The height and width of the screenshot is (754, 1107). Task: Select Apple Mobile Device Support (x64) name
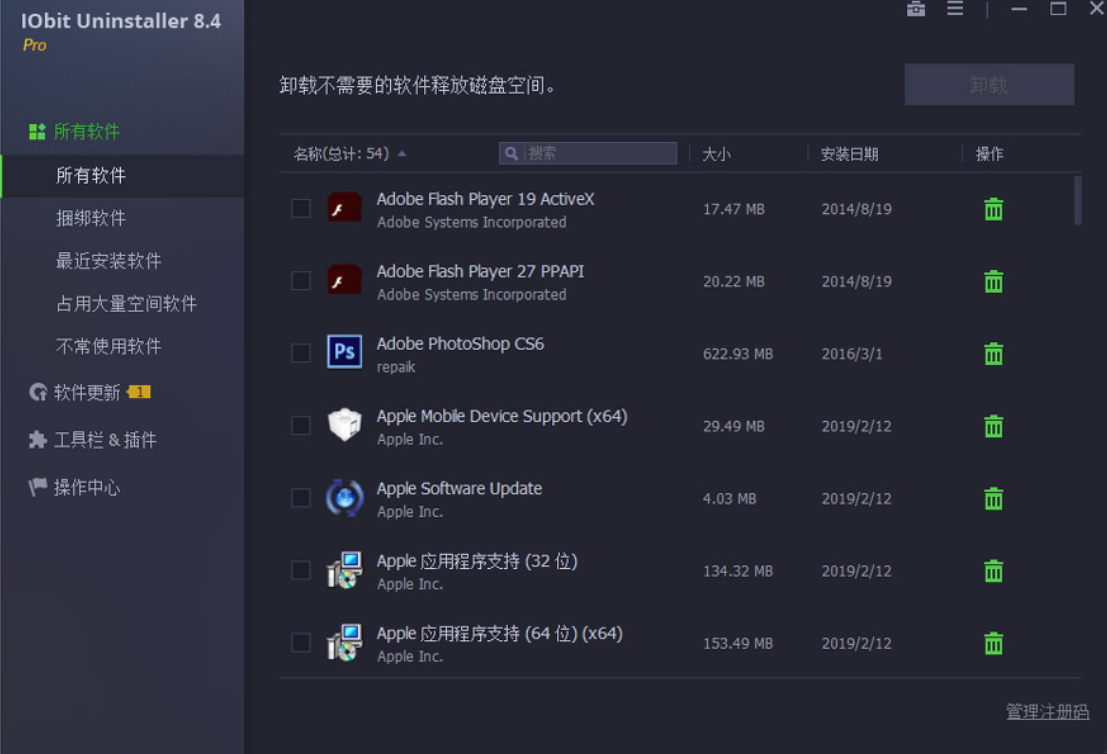click(502, 417)
